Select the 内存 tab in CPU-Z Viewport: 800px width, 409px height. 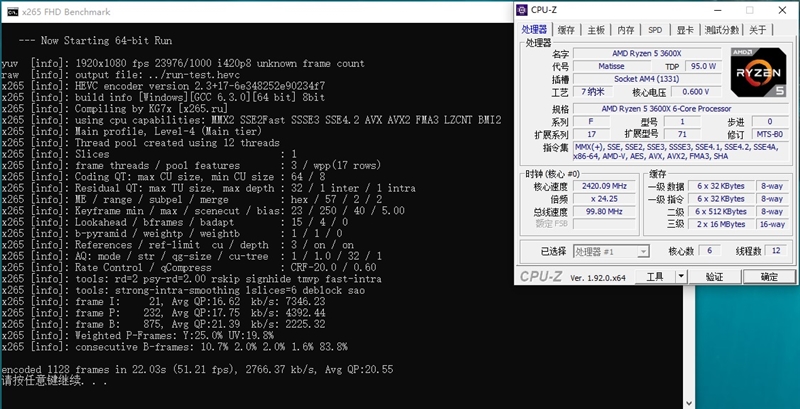click(x=626, y=30)
